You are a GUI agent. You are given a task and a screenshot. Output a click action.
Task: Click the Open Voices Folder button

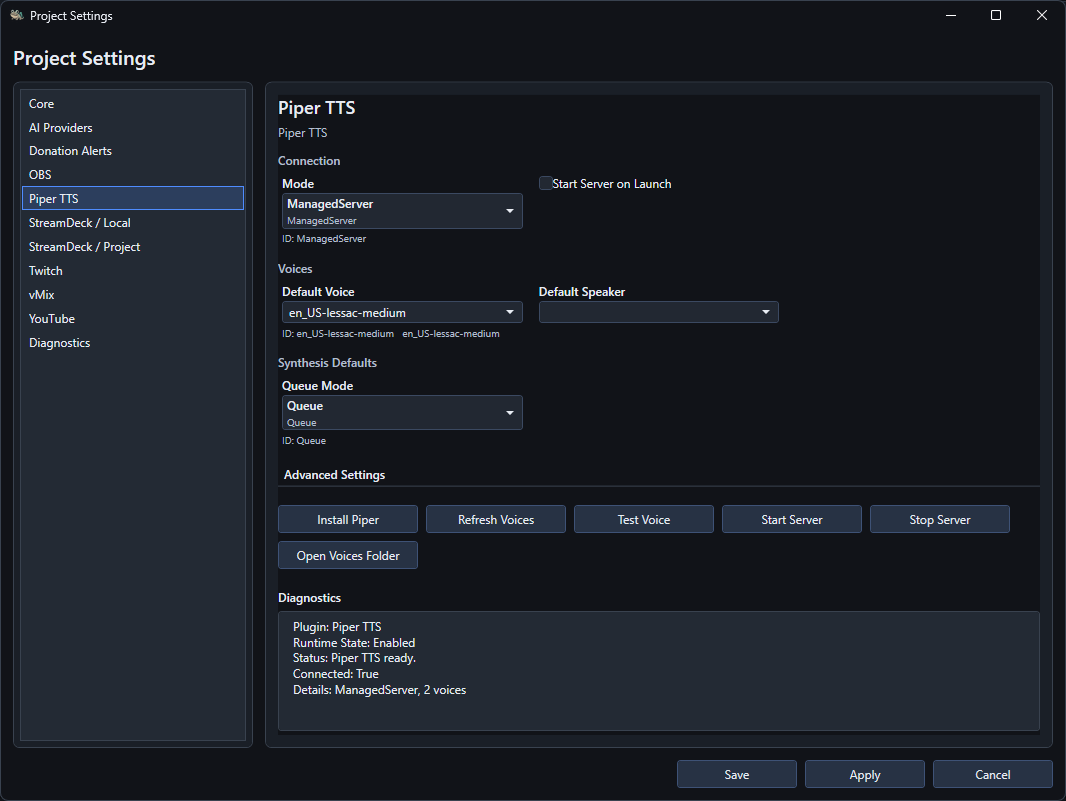(347, 556)
